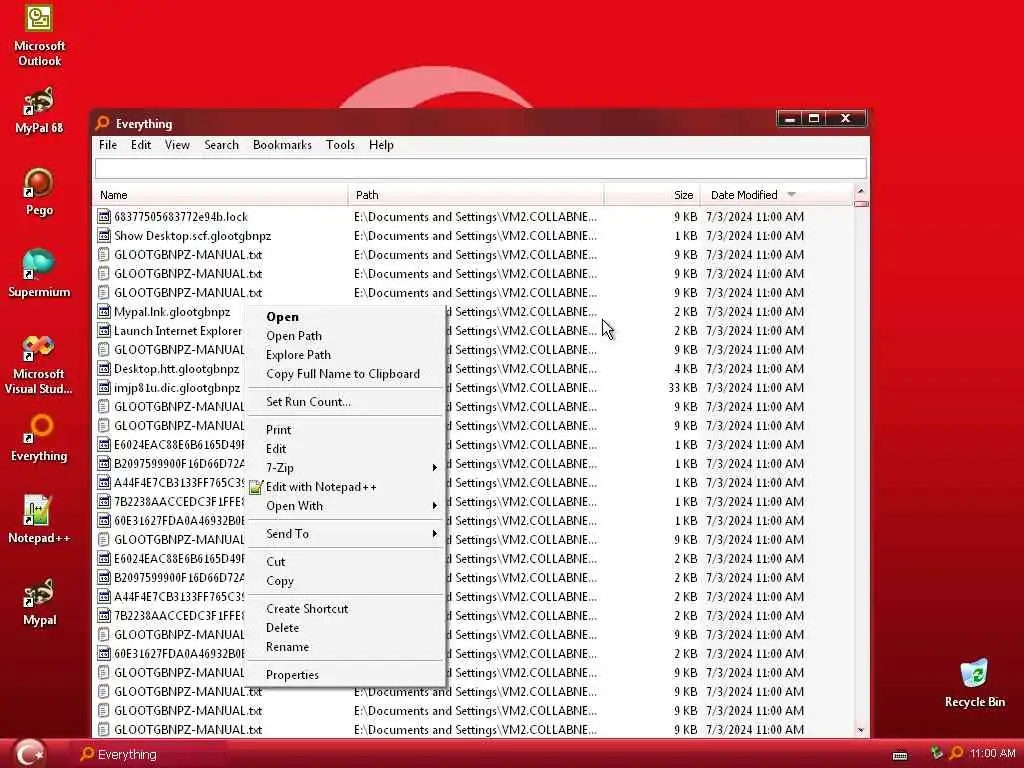The image size is (1024, 768).
Task: Open the Microsoft Outlook desktop icon
Action: (39, 35)
